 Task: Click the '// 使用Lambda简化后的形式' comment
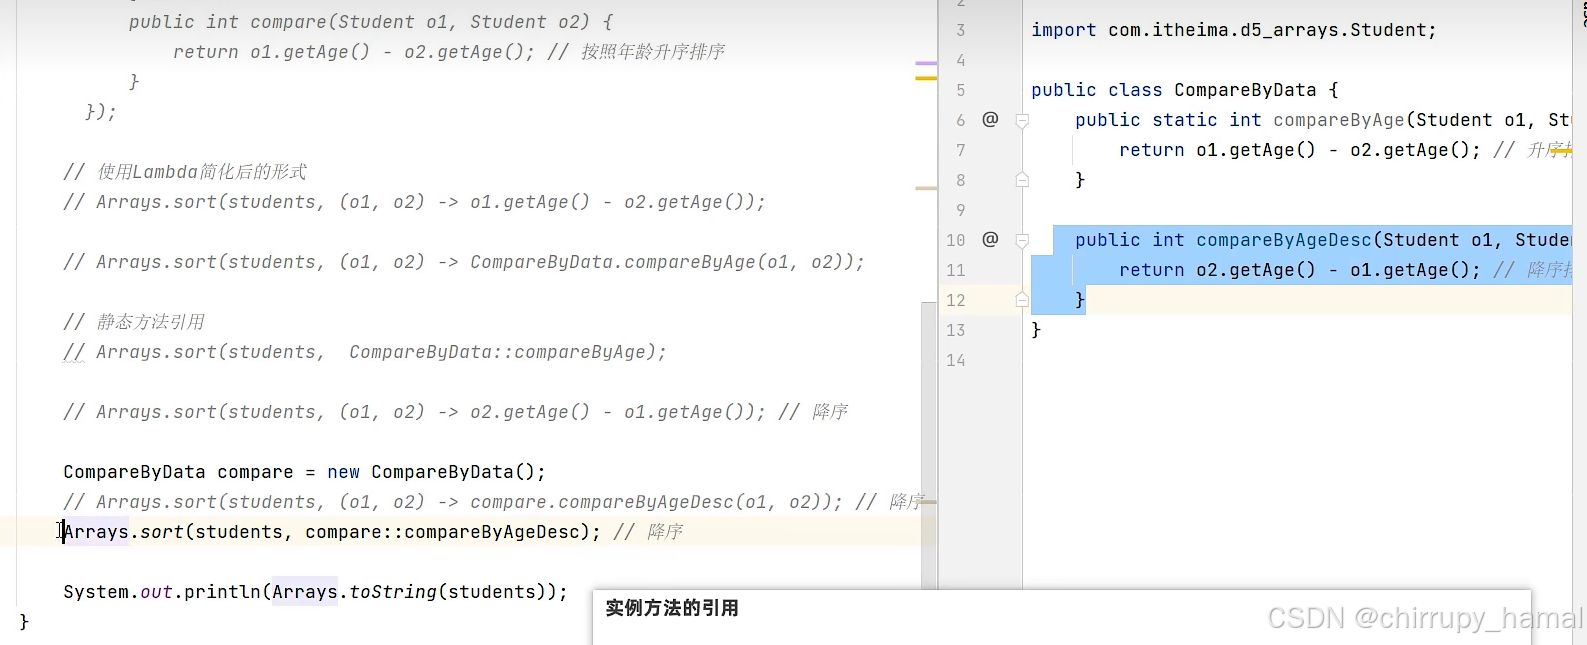[185, 172]
